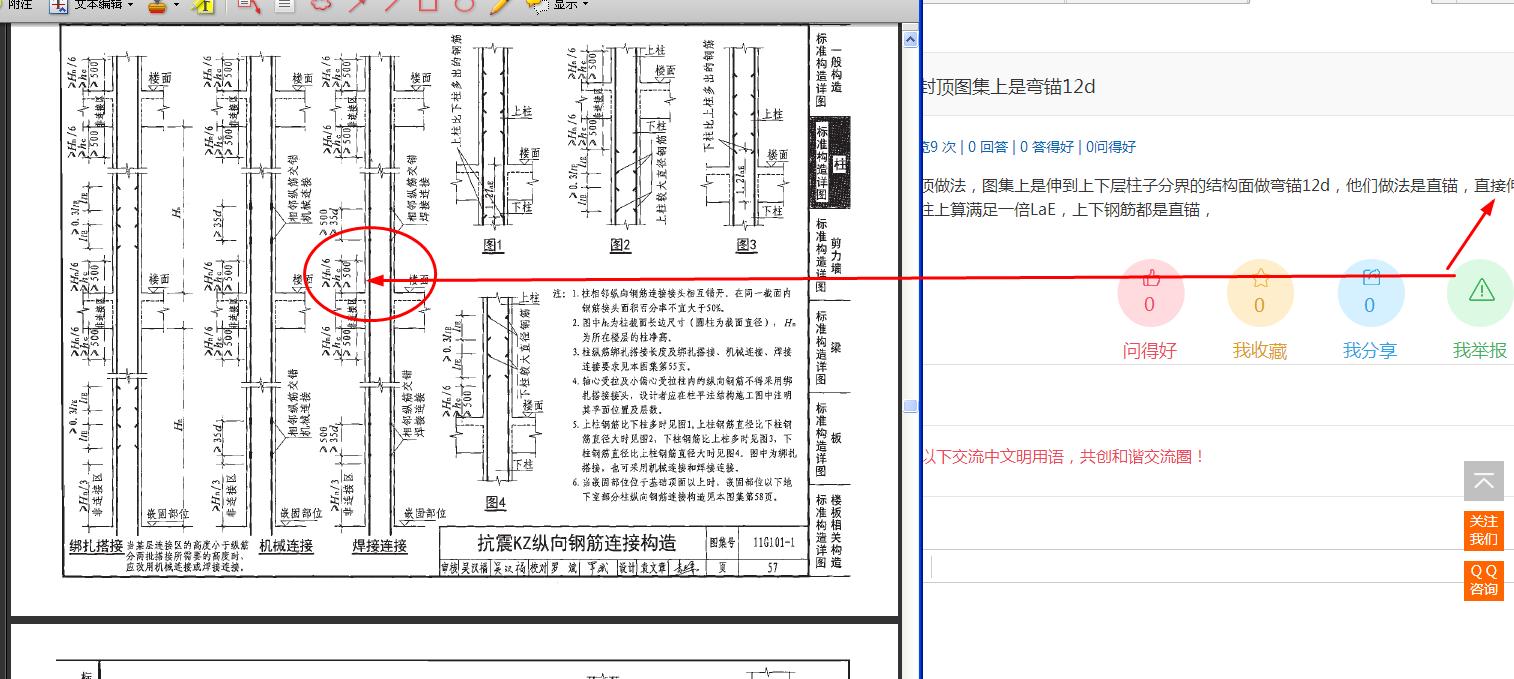Select the pencil drawing tool

499,5
